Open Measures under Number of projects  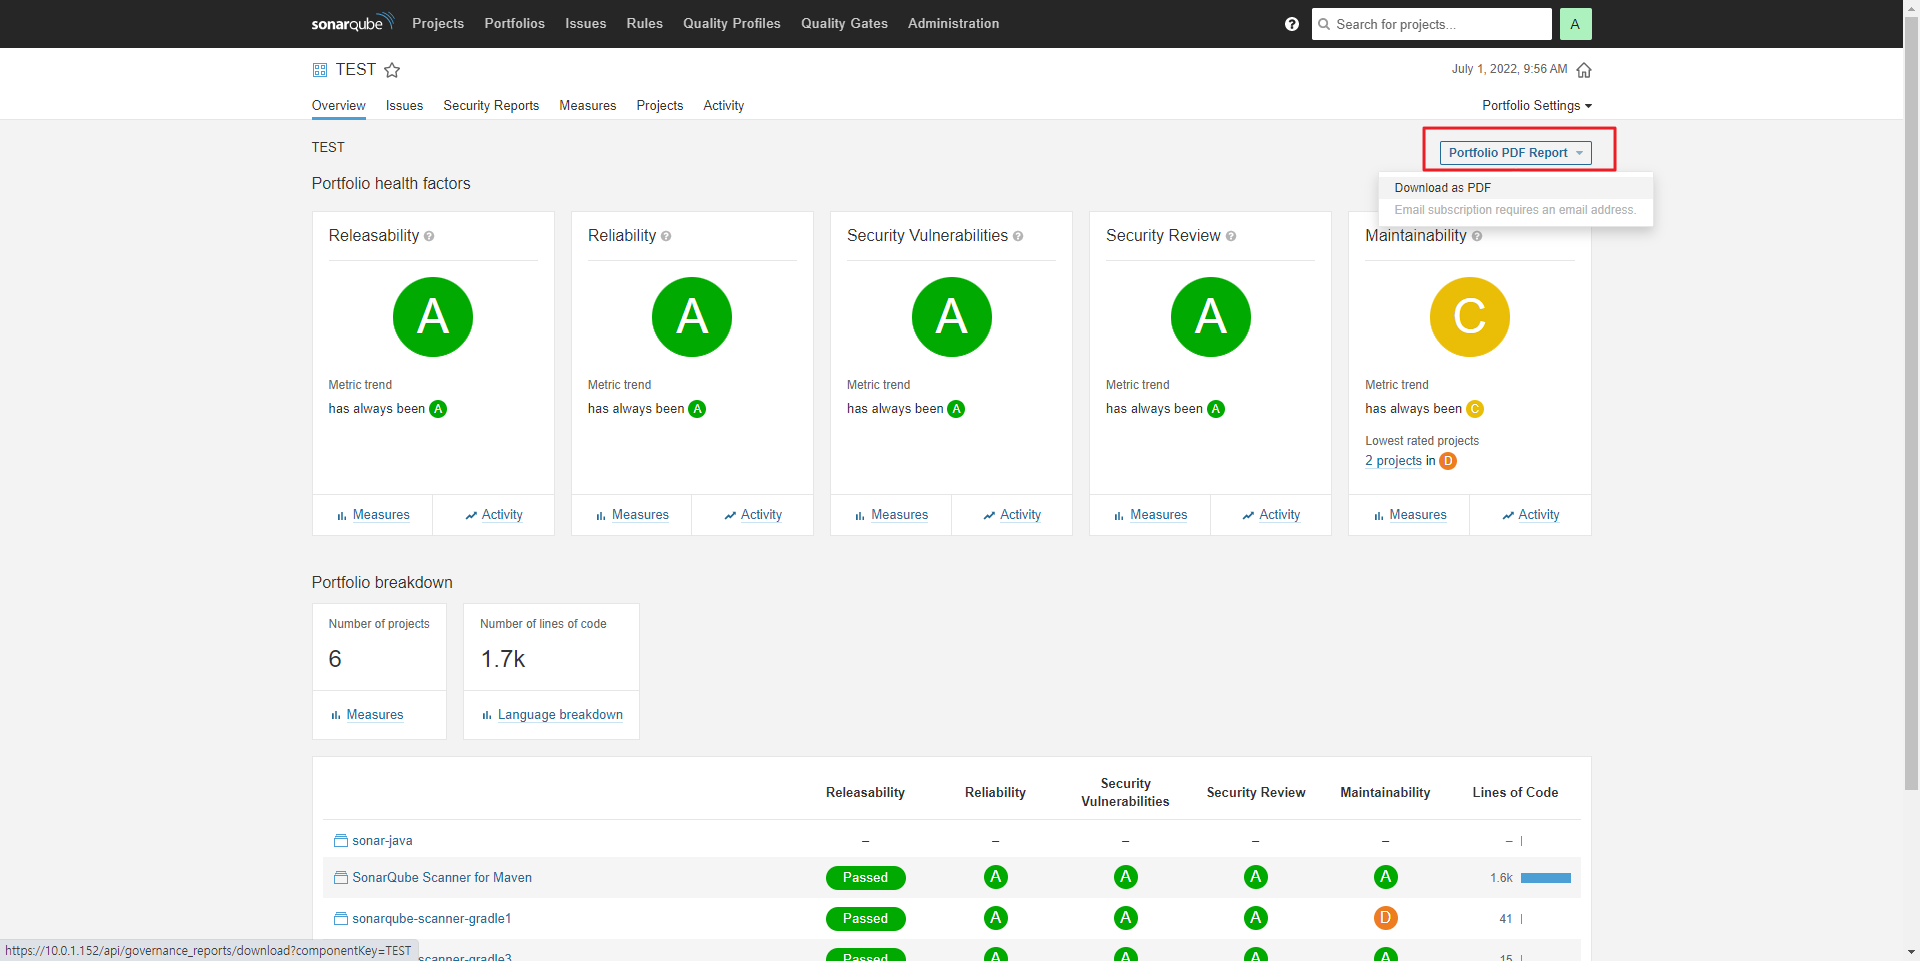tap(375, 715)
